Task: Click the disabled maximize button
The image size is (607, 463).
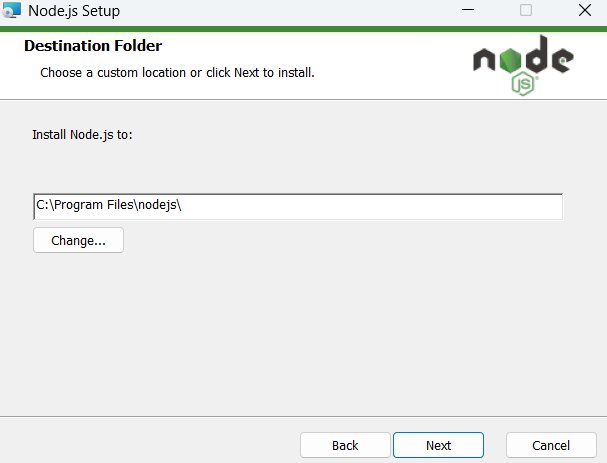Action: point(526,10)
